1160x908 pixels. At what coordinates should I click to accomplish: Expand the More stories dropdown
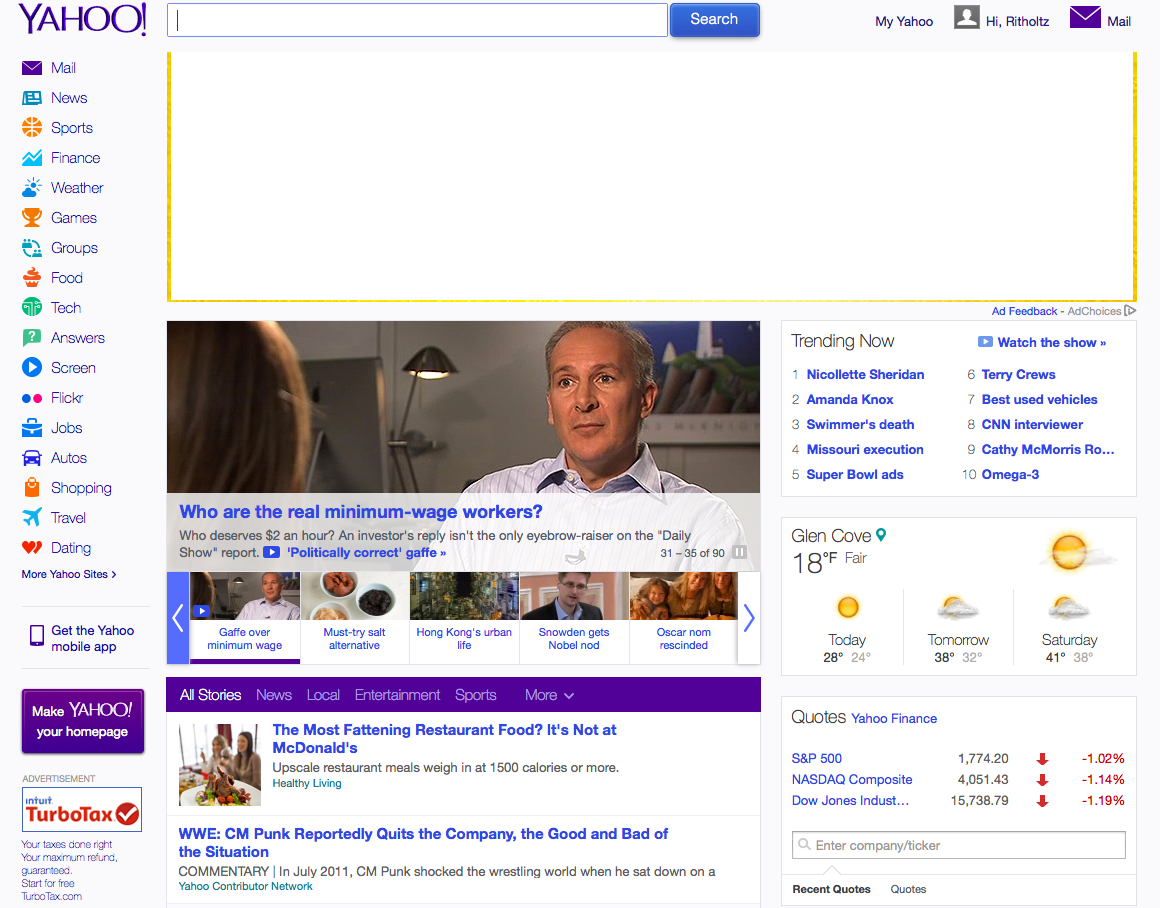(549, 695)
